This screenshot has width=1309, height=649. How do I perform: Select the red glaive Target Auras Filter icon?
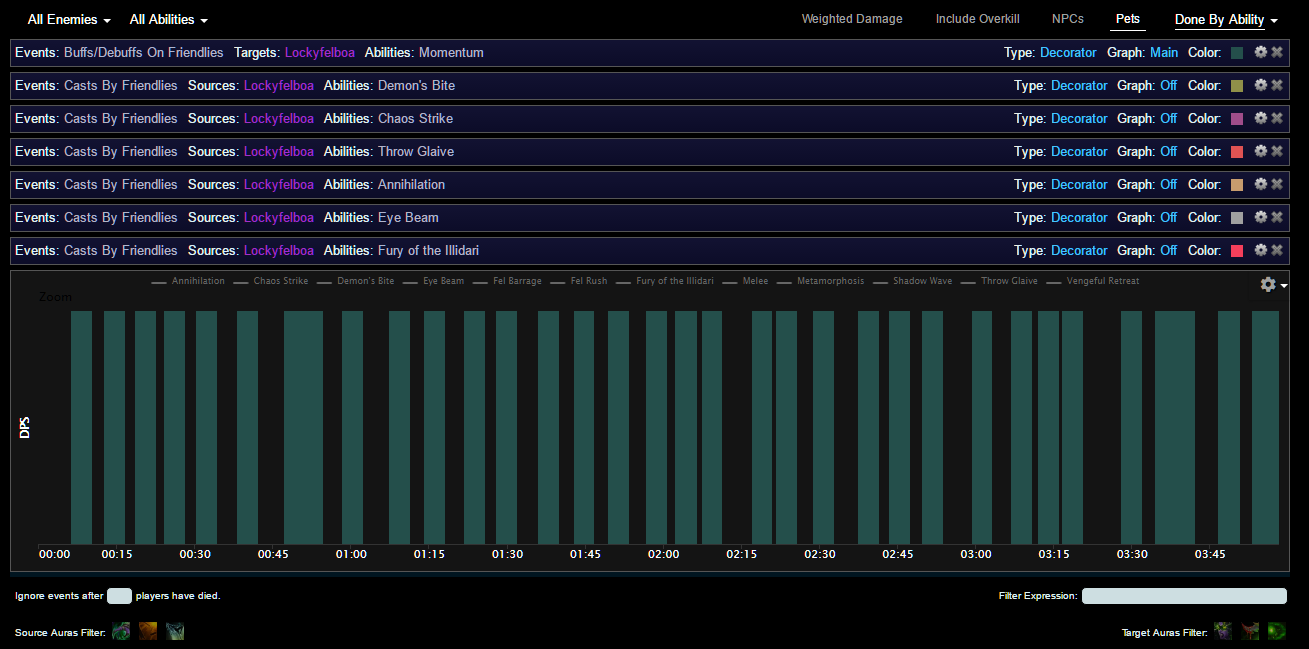1250,631
